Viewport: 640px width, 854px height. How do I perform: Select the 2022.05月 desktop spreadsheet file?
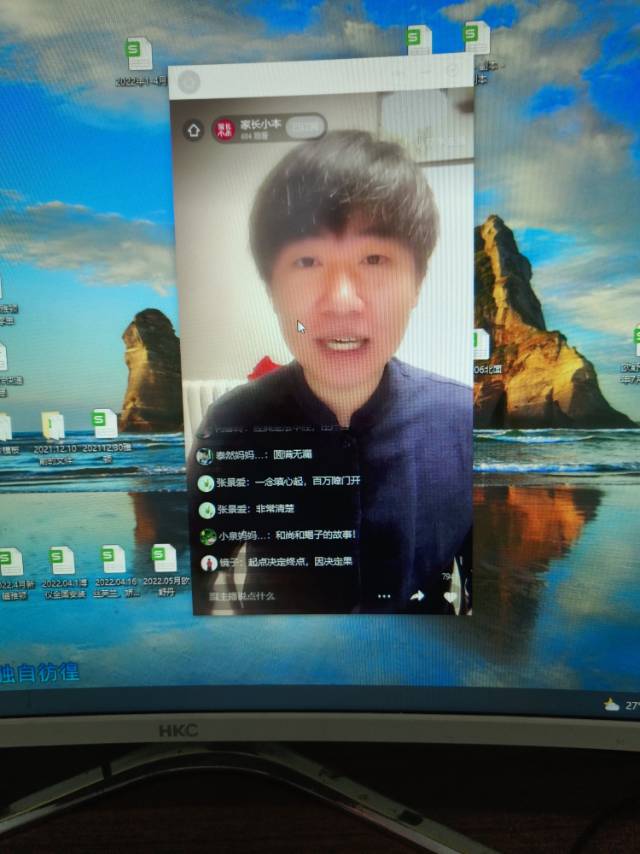tap(165, 570)
